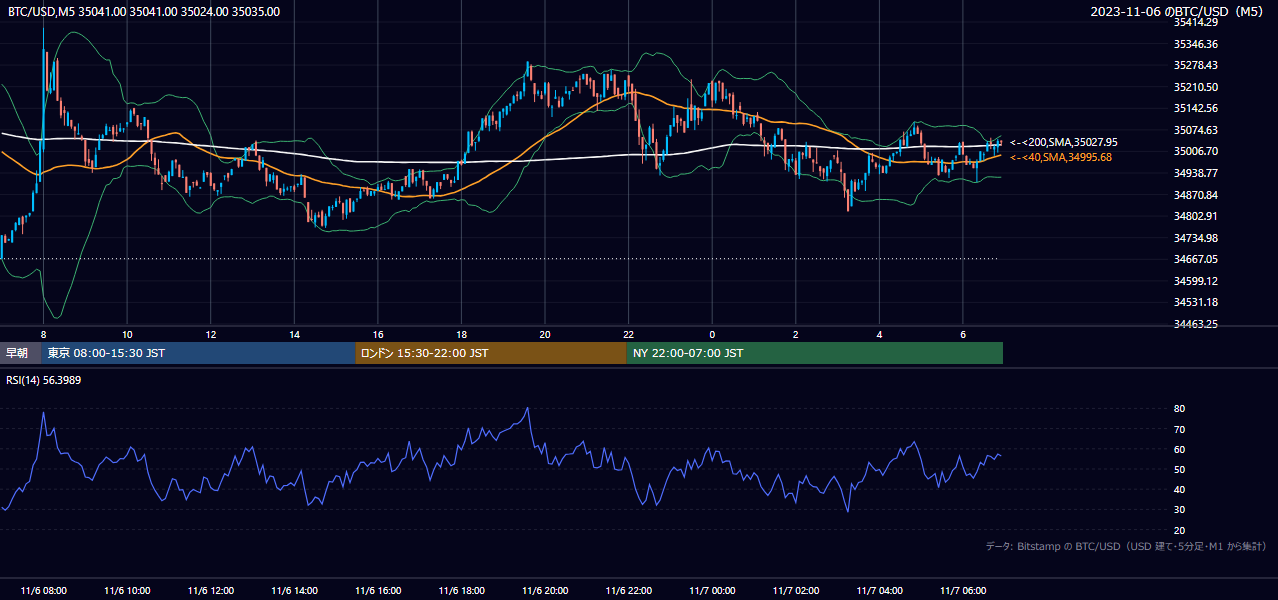1278x600 pixels.
Task: Select the 東京 08:00-15:30 JST session bar
Action: [x=199, y=353]
